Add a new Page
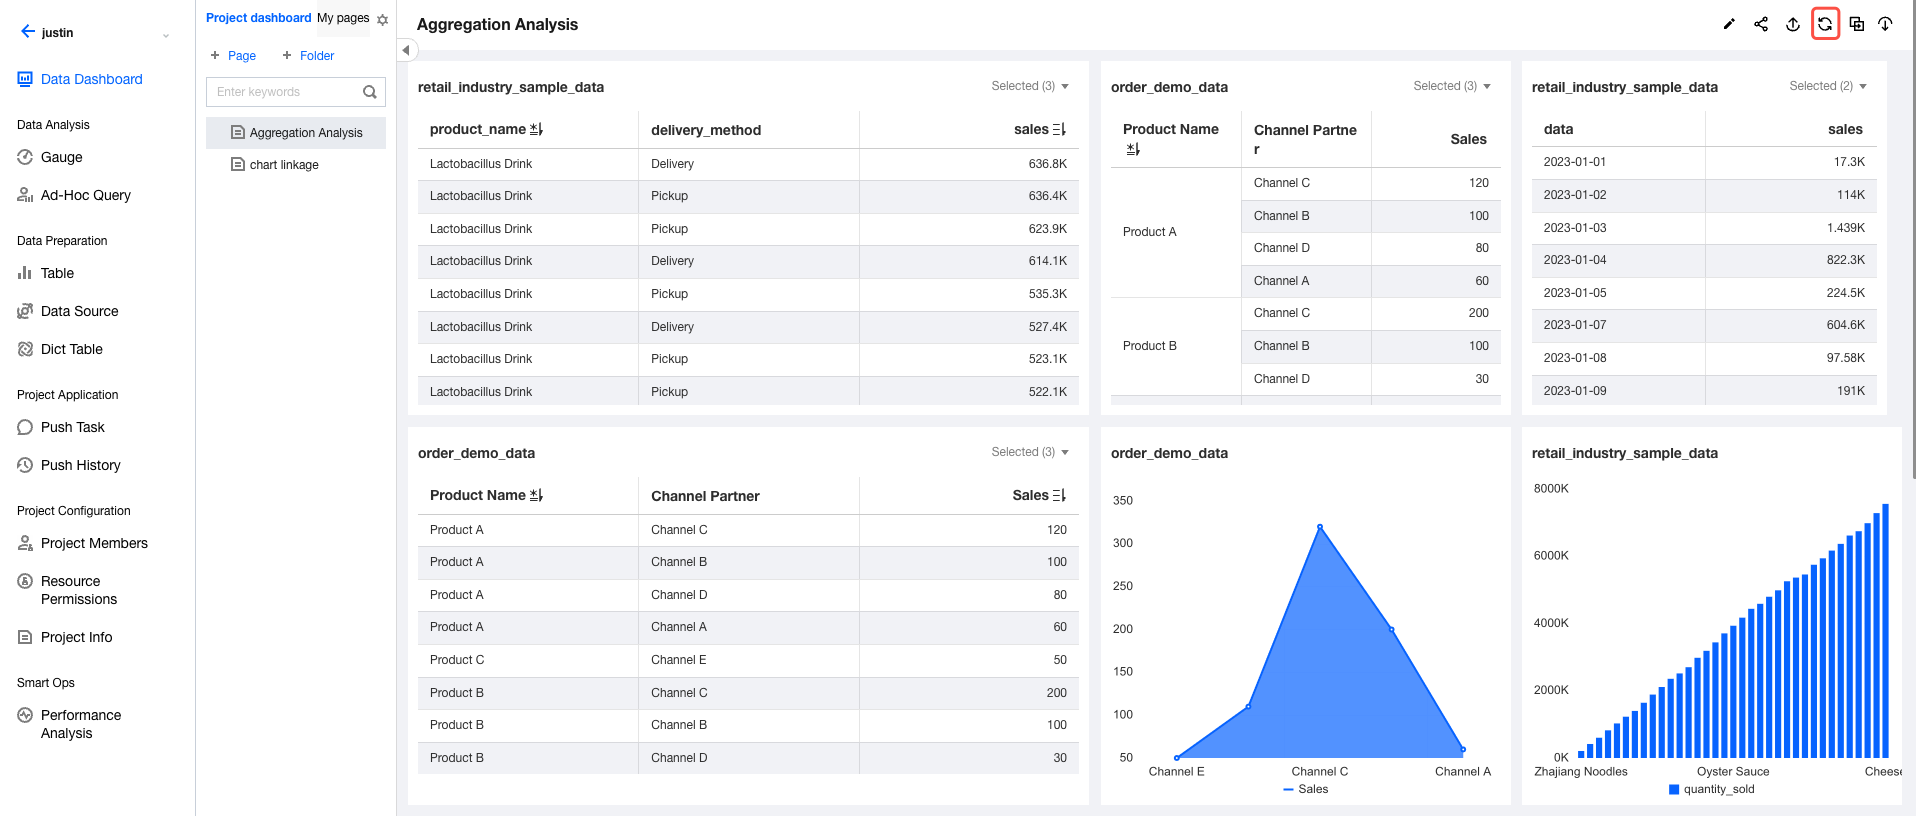 pos(233,56)
